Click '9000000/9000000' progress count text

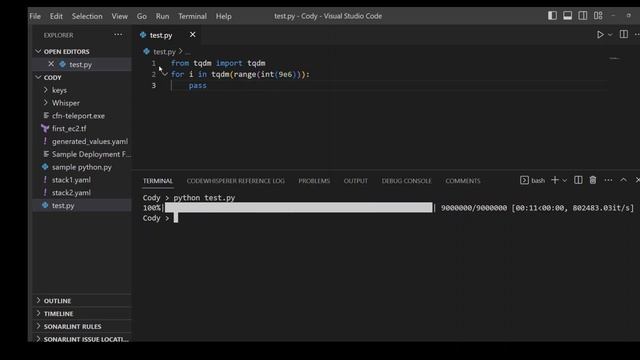tap(474, 208)
